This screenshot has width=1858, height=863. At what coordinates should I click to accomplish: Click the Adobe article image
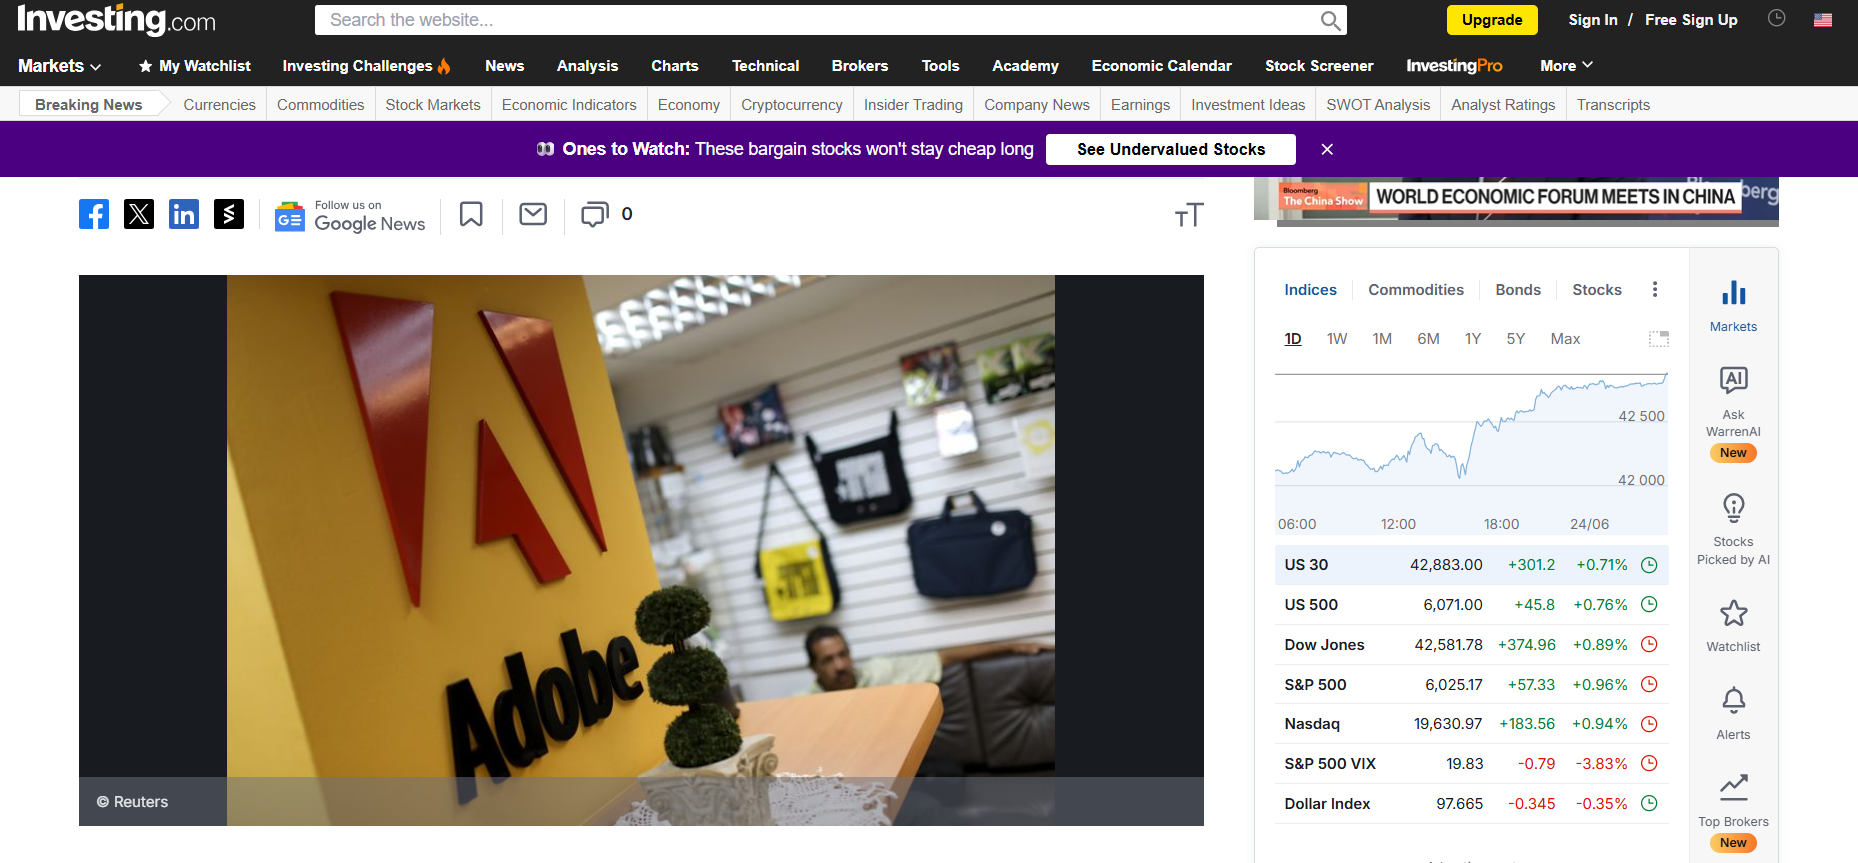point(641,550)
